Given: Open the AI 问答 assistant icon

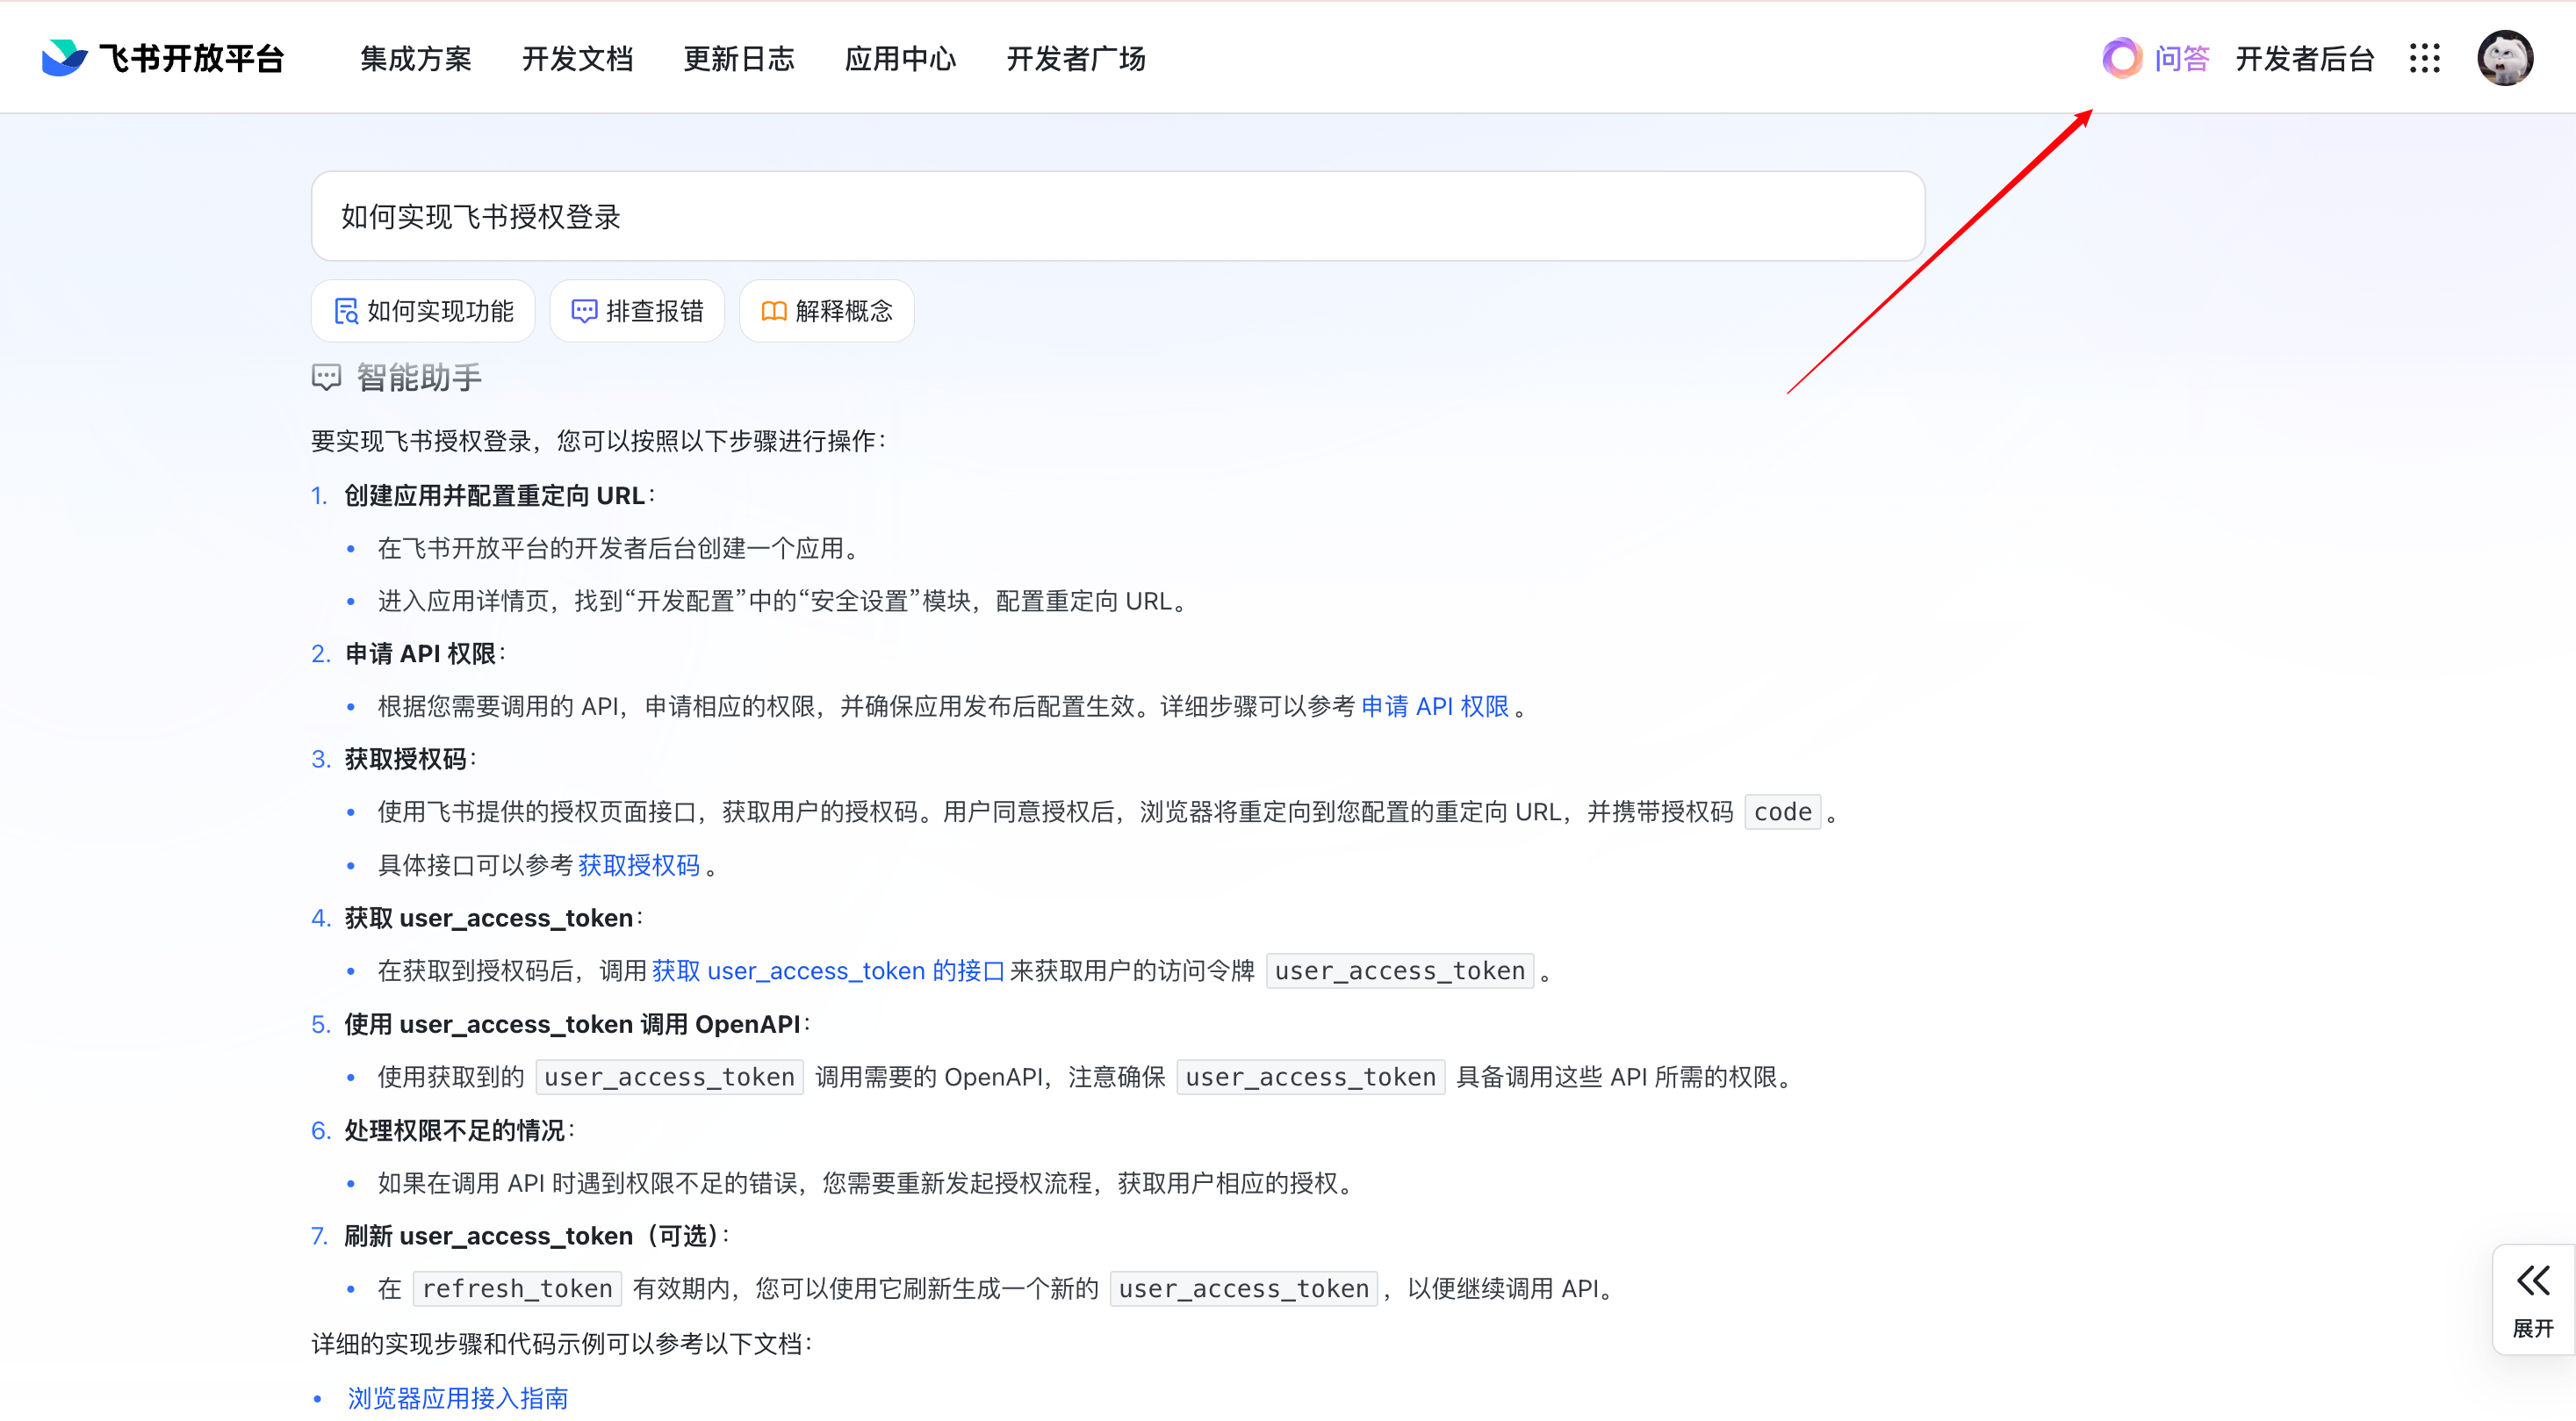Looking at the screenshot, I should click(x=2121, y=58).
